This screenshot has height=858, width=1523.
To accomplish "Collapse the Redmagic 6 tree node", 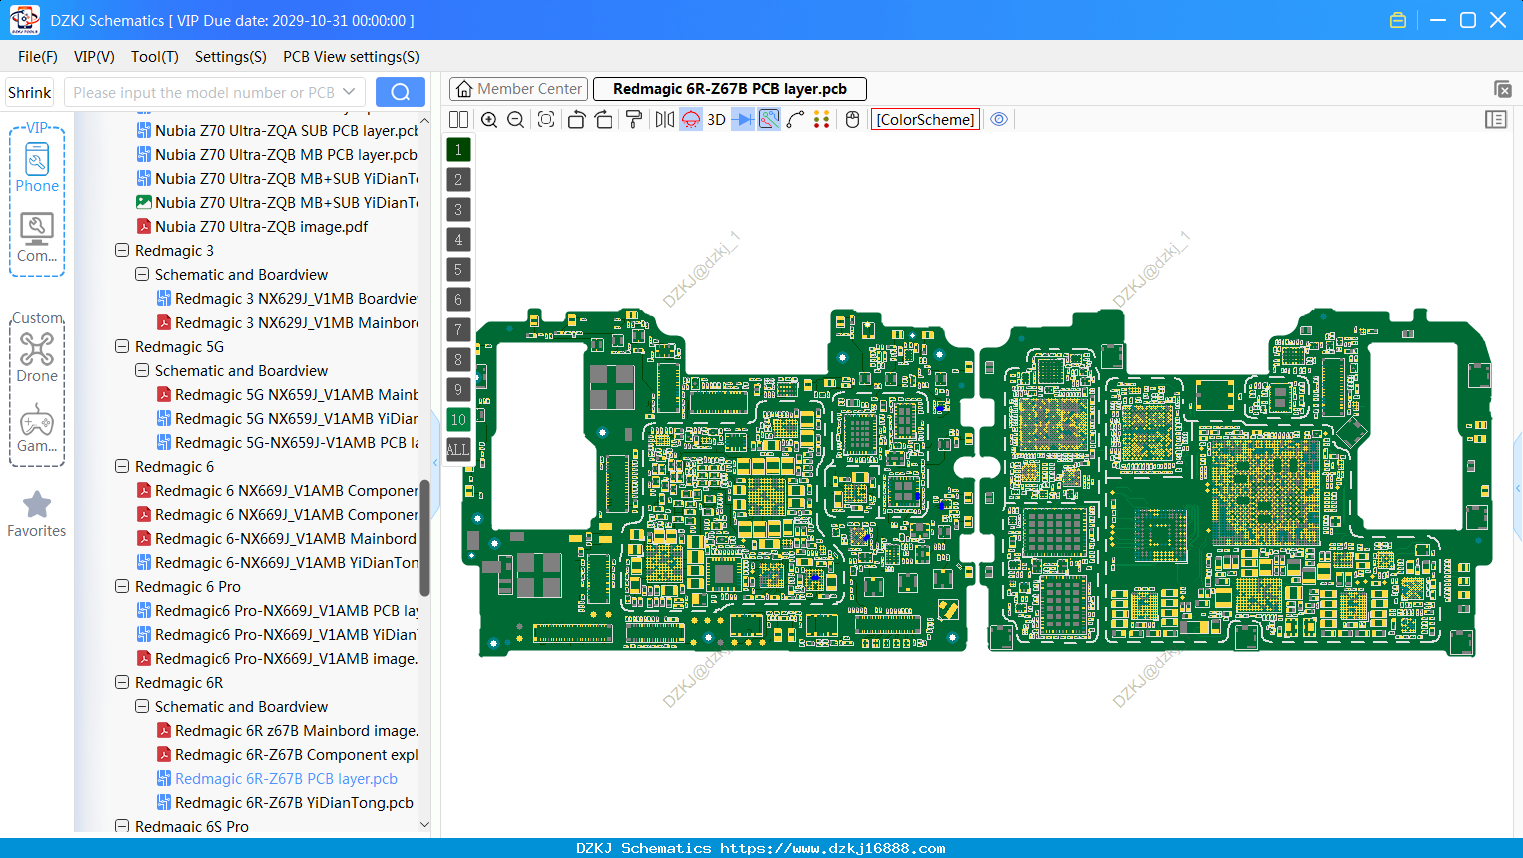I will (122, 466).
